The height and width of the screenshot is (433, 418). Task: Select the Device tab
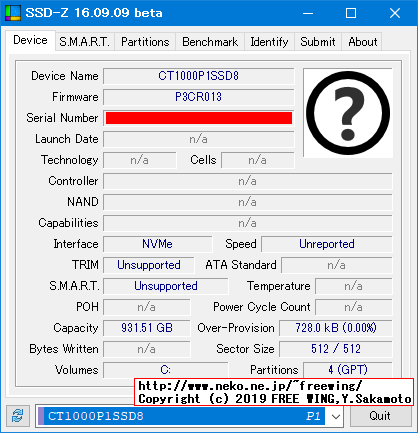tap(30, 40)
